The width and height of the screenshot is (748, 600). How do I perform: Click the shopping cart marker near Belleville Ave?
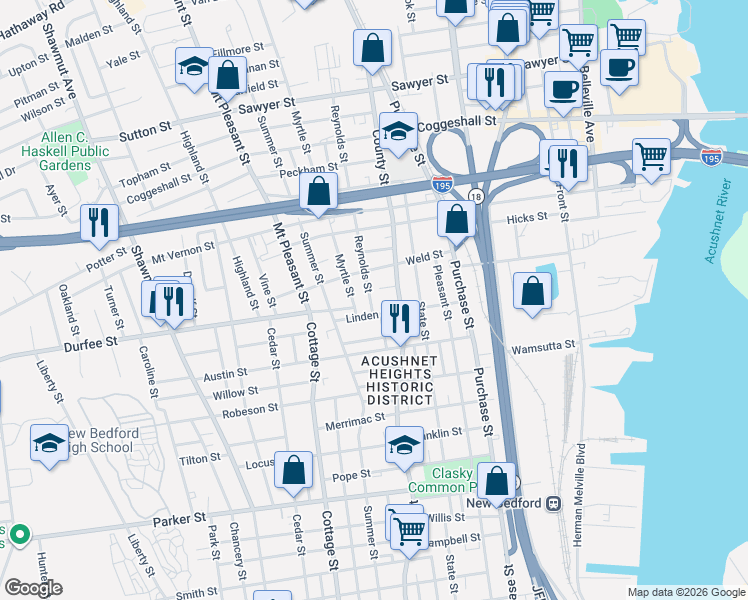[x=578, y=45]
